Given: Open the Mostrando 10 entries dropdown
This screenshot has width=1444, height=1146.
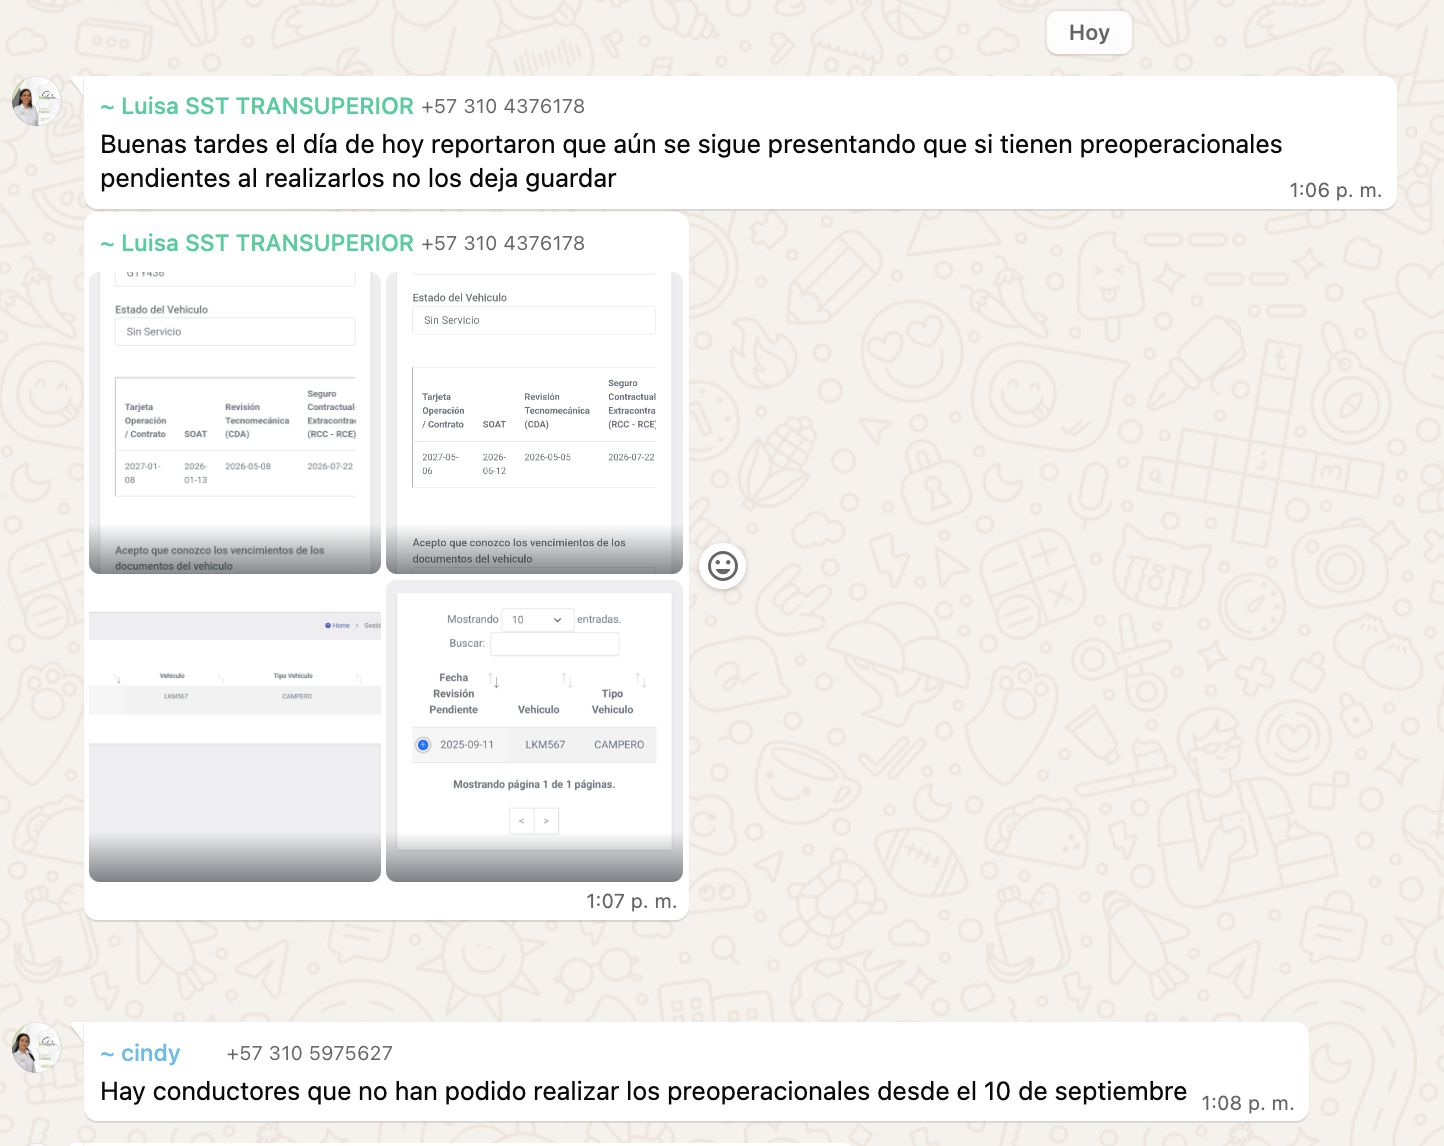Looking at the screenshot, I should tap(537, 620).
